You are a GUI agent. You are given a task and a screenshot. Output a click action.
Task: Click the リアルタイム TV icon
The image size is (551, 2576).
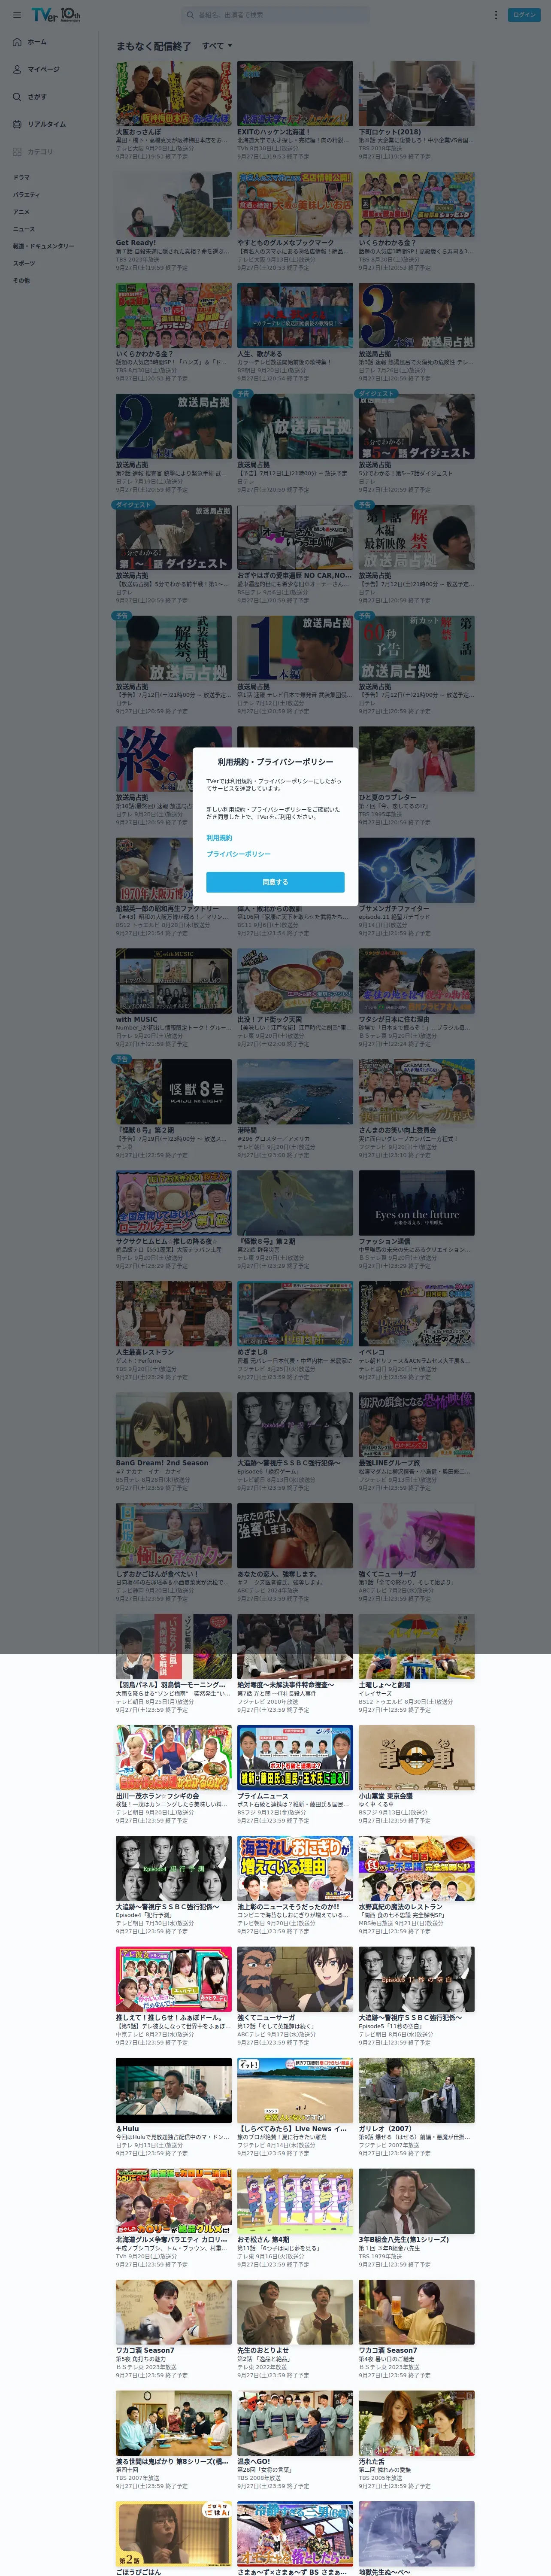[17, 124]
